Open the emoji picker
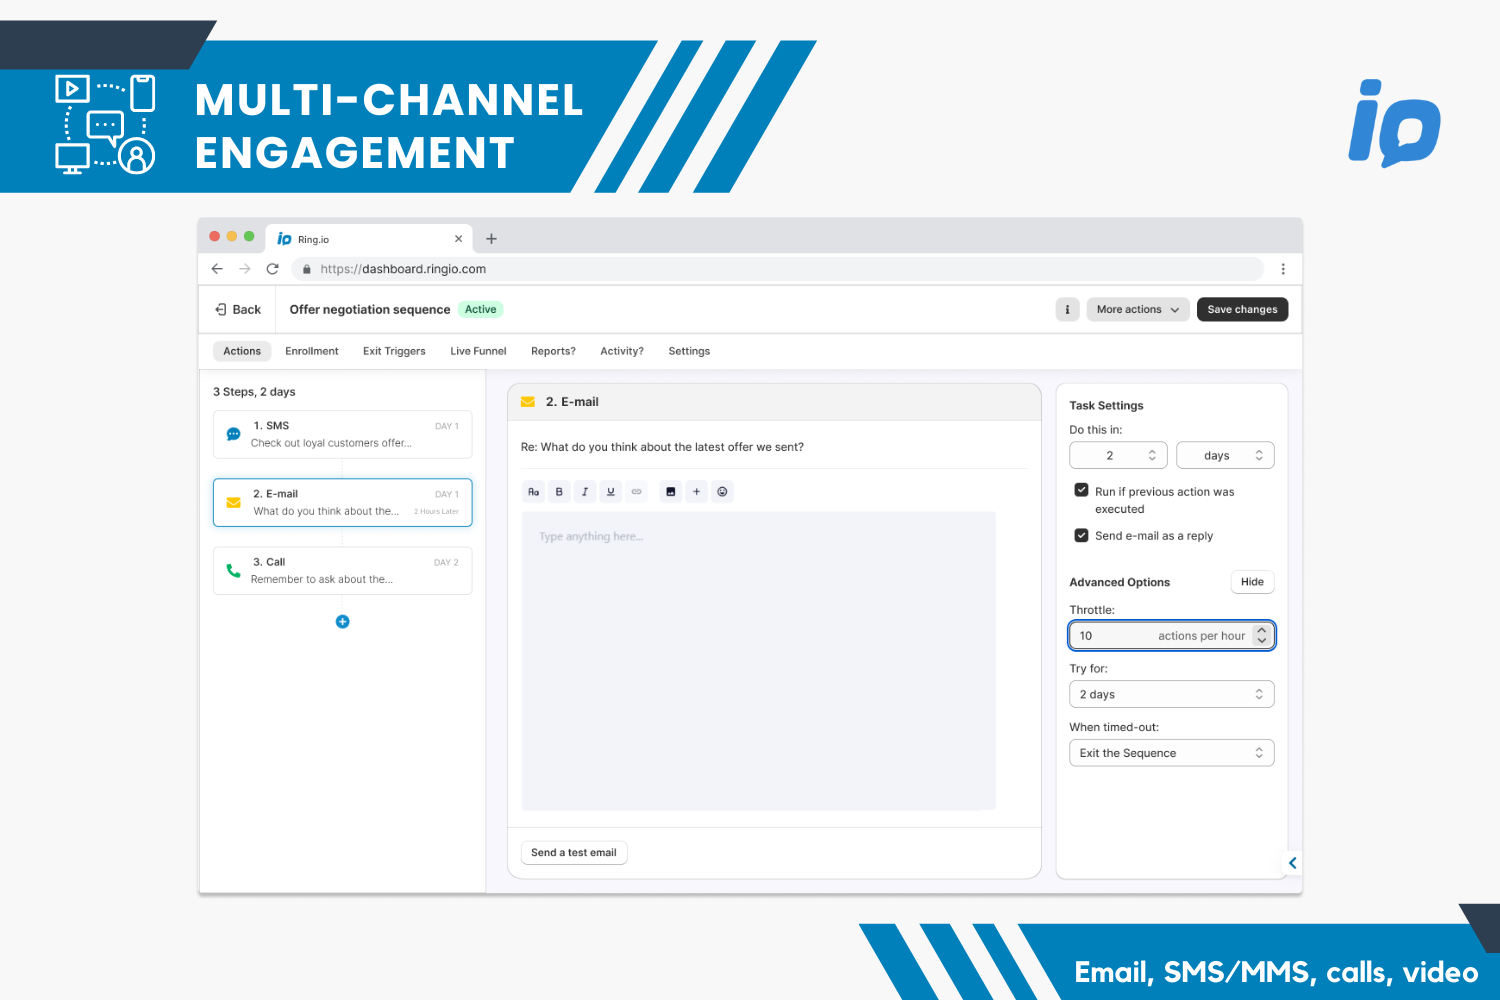1500x1000 pixels. 722,492
